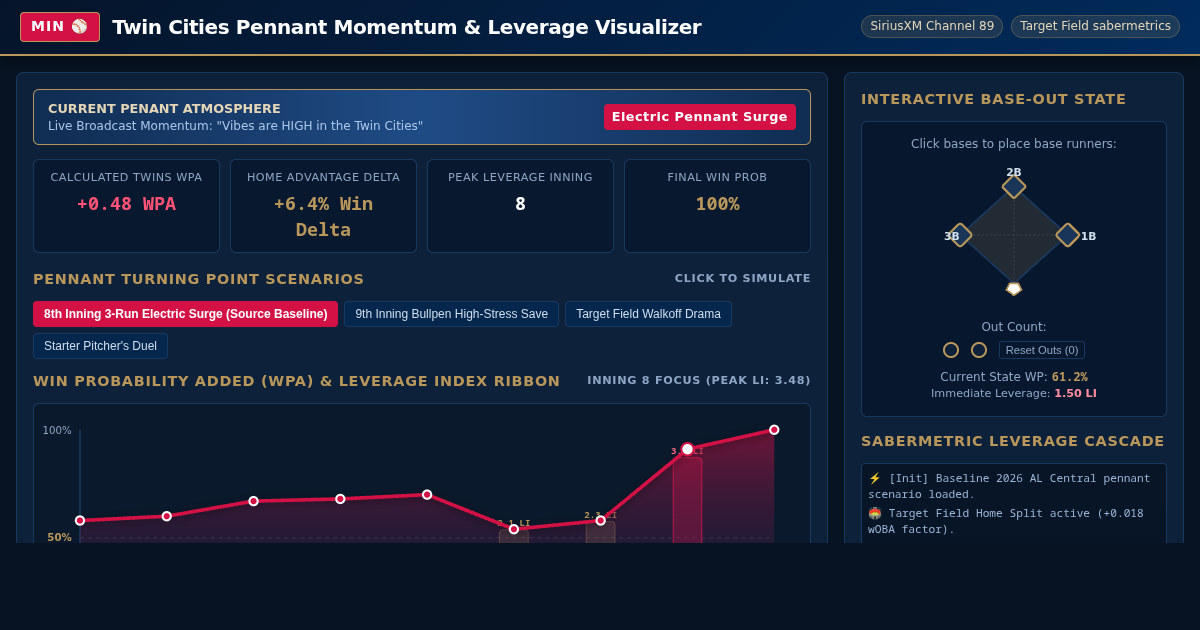This screenshot has height=630, width=1200.
Task: Click the Target Field sabermetrics pill
Action: click(x=1095, y=26)
